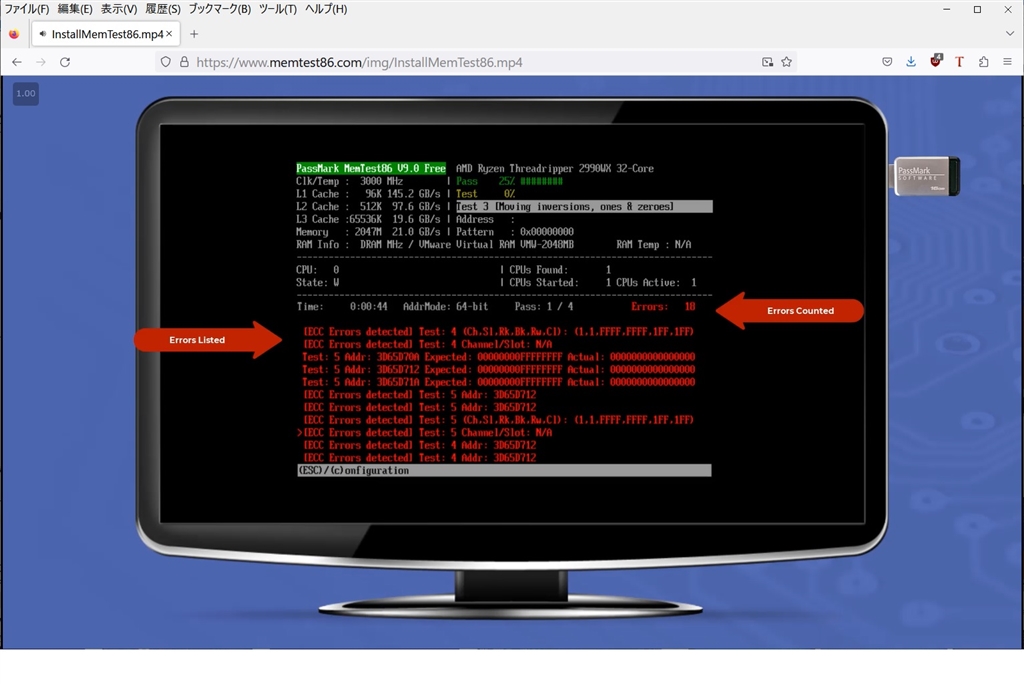Click the Errors: 18 count in video

663,306
